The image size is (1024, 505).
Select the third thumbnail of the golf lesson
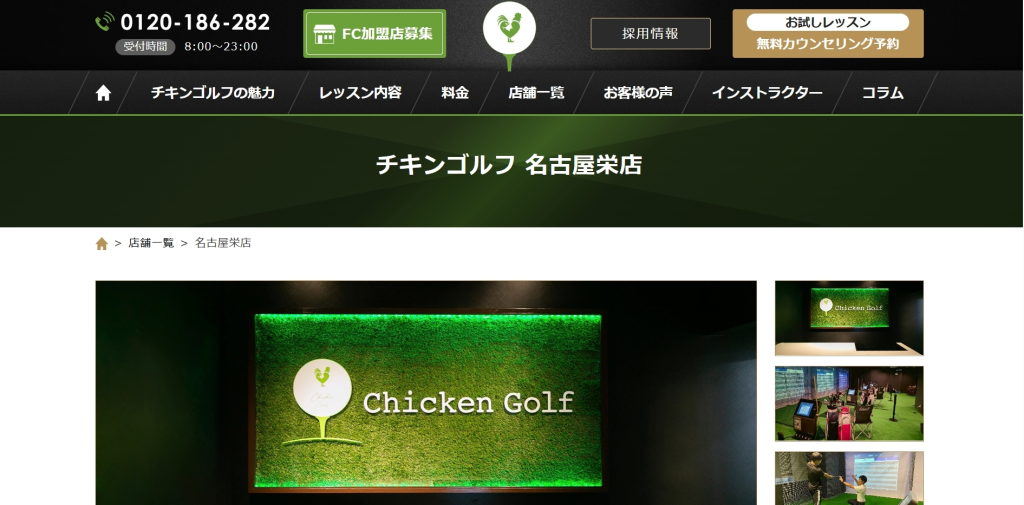(x=849, y=478)
